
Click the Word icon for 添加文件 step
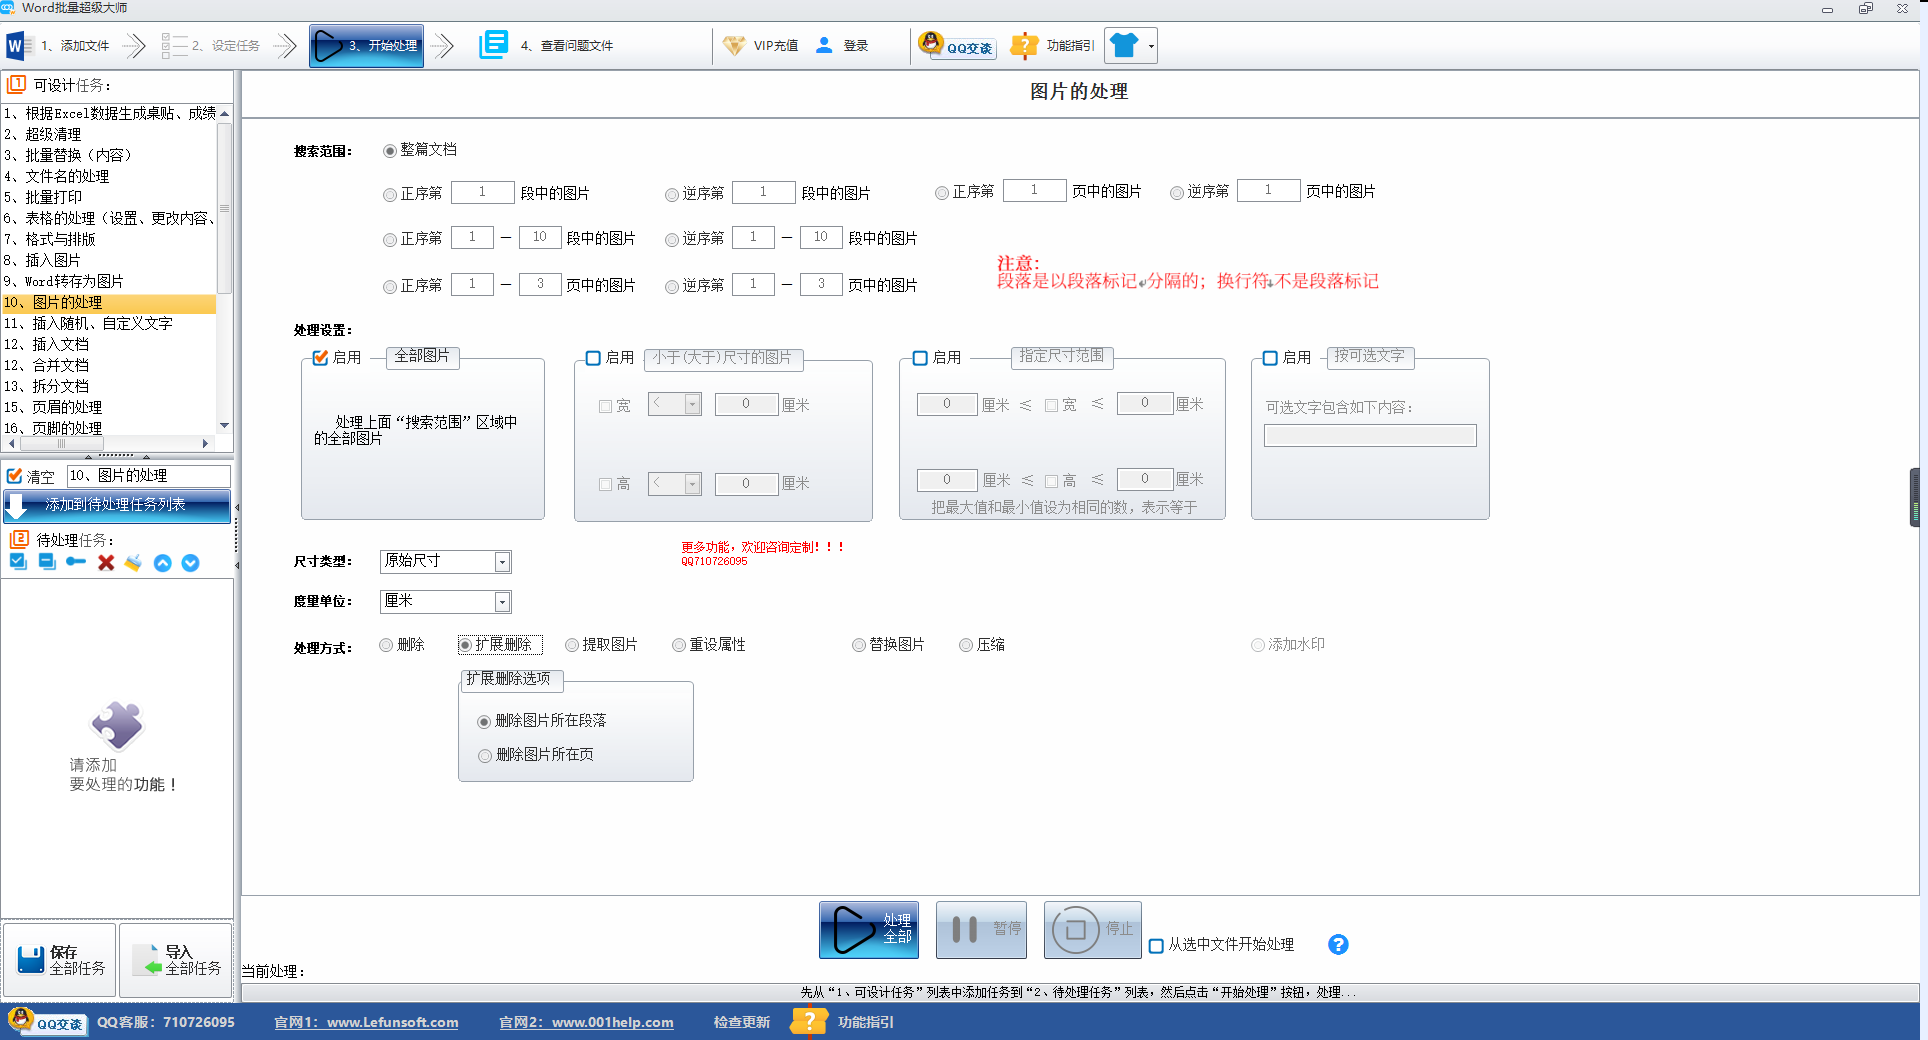click(x=20, y=46)
